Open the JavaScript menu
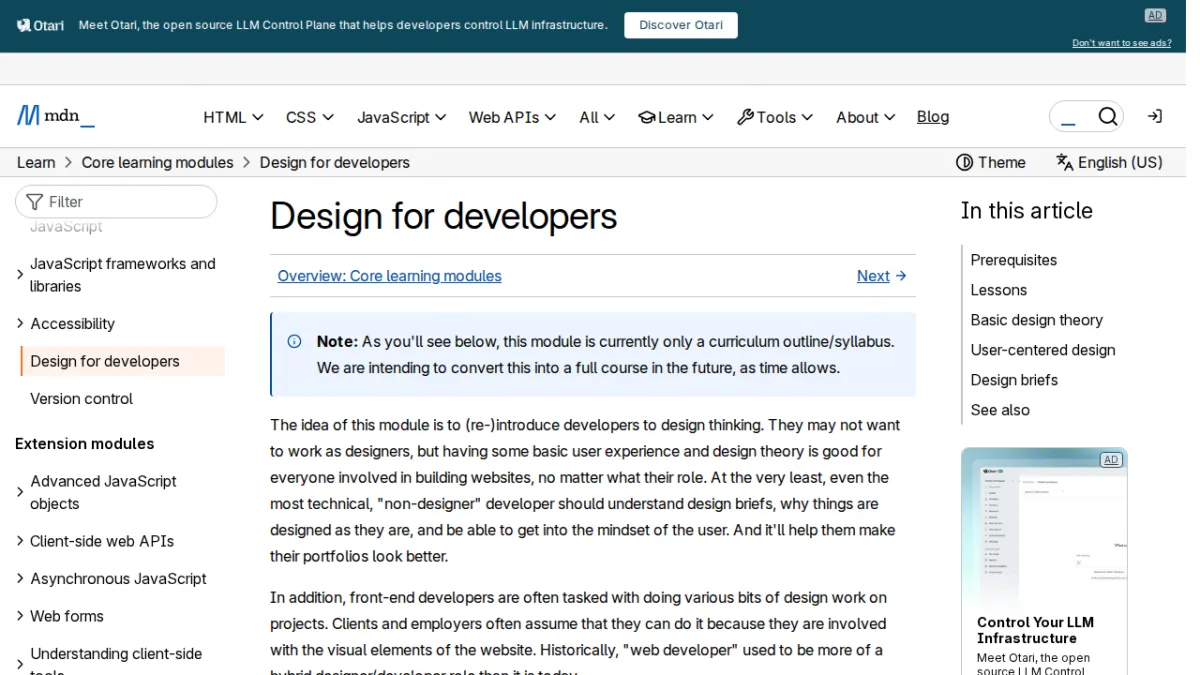This screenshot has width=1200, height=675. [x=402, y=117]
